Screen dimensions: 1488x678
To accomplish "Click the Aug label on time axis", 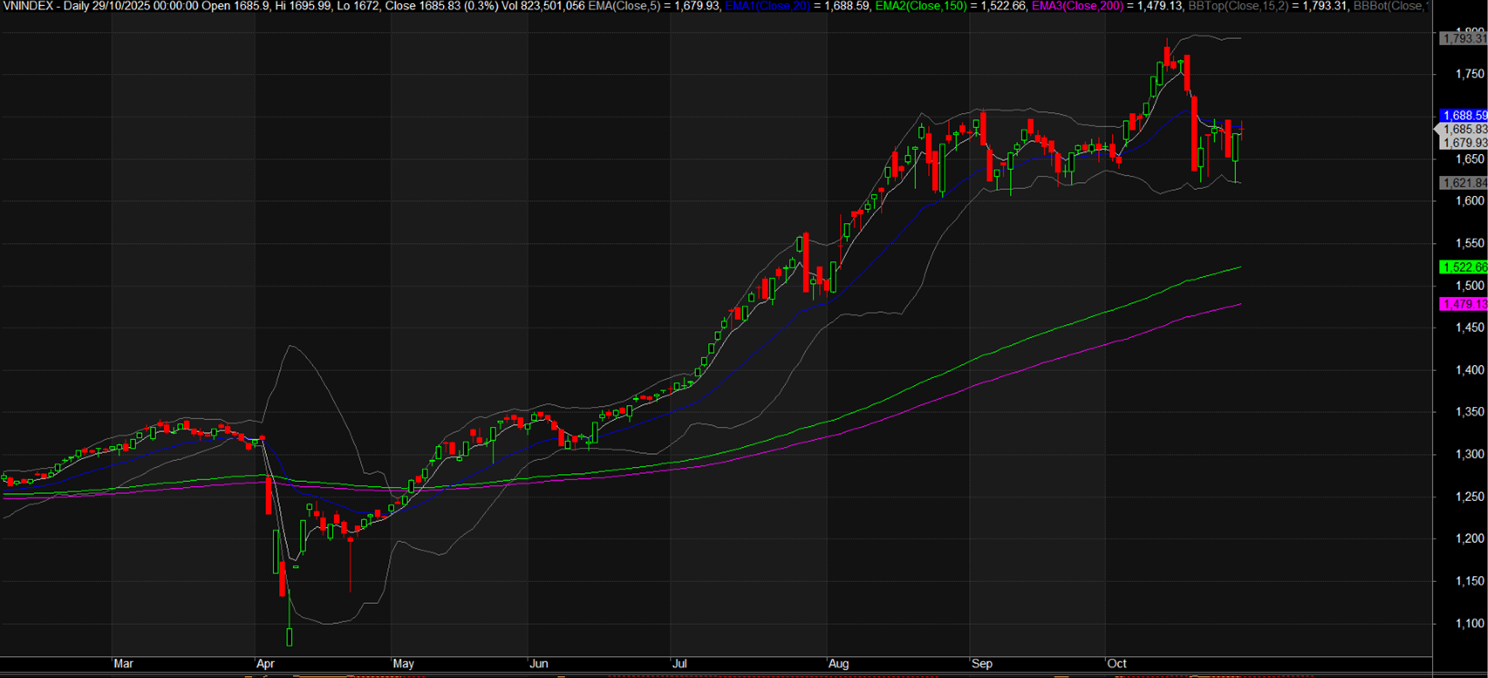I will coord(839,663).
